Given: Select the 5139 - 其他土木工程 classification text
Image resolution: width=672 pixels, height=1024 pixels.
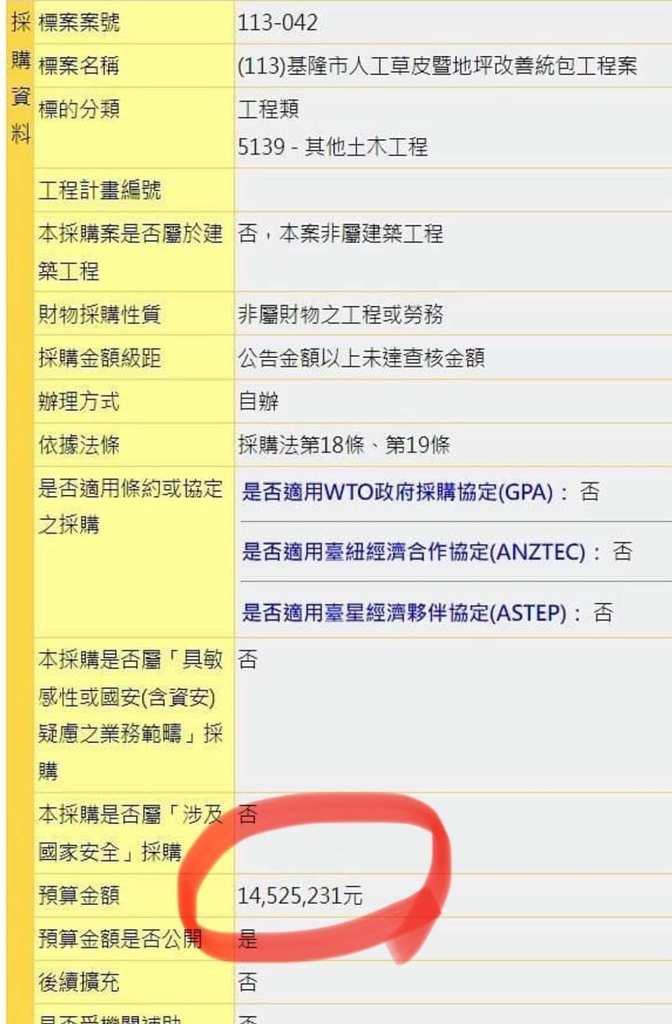Looking at the screenshot, I should pos(332,146).
